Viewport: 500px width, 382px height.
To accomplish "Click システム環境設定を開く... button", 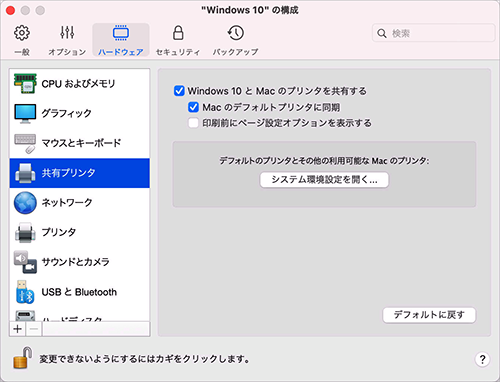I will point(324,180).
